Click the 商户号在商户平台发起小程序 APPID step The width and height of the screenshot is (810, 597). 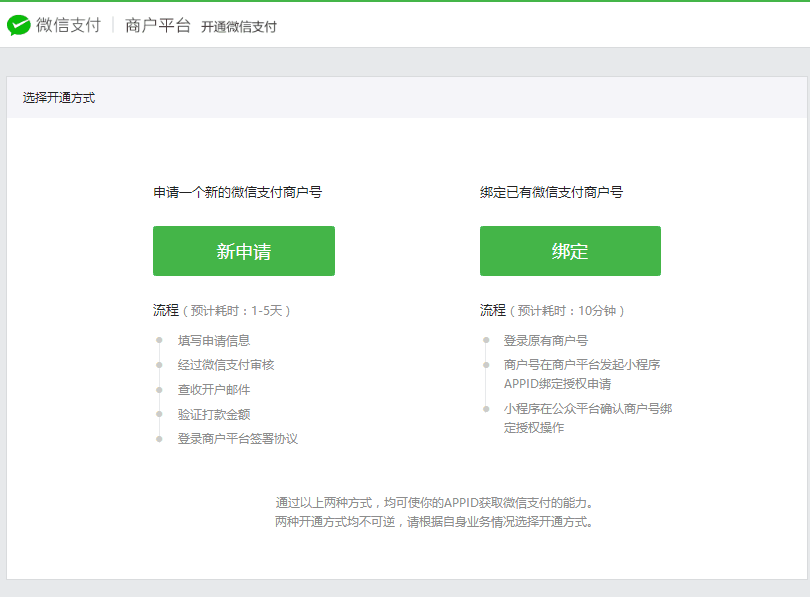pos(582,374)
